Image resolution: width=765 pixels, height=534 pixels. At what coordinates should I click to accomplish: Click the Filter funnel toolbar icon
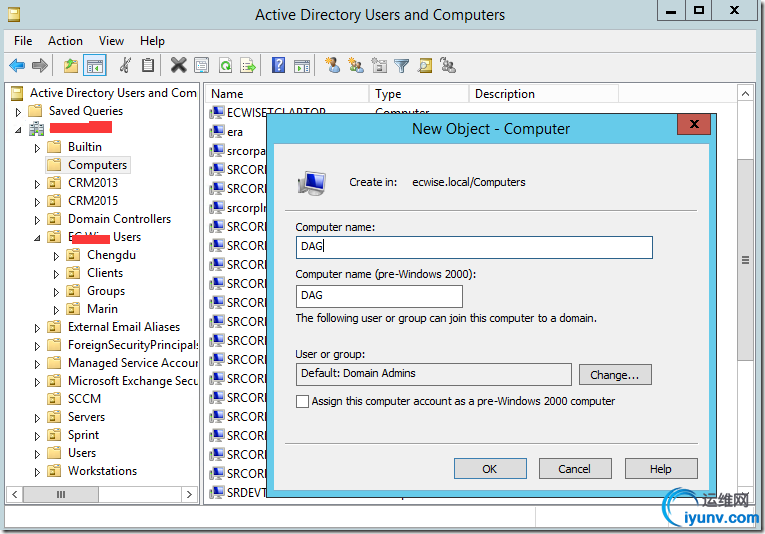402,65
